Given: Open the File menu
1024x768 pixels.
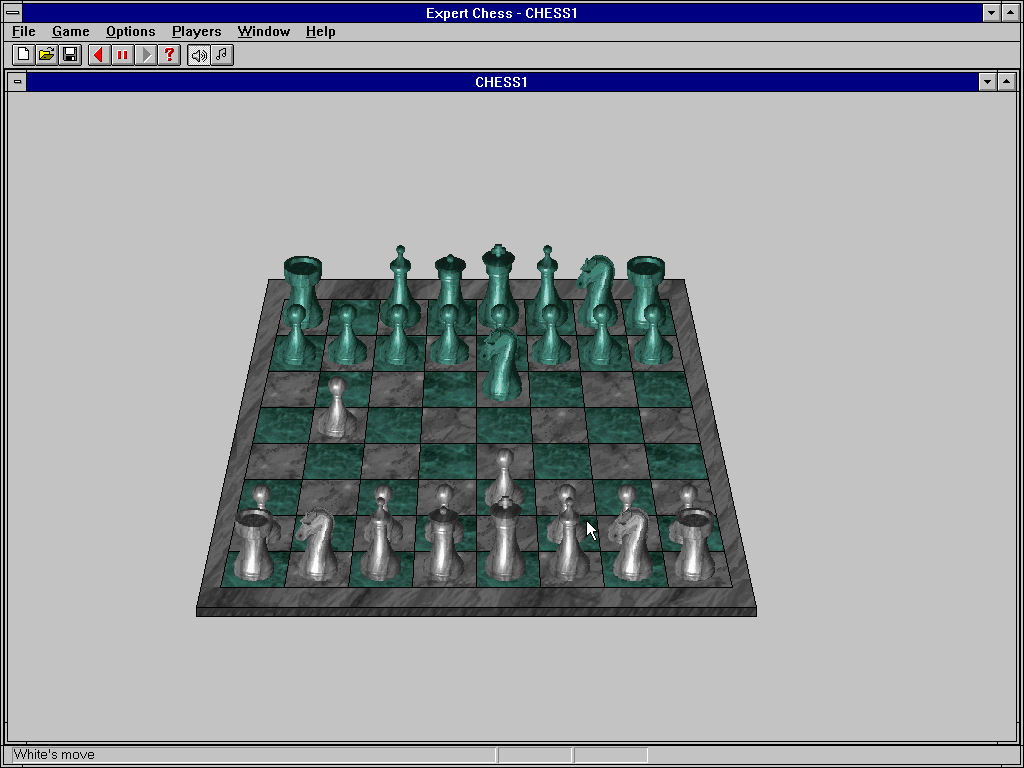Looking at the screenshot, I should [24, 31].
